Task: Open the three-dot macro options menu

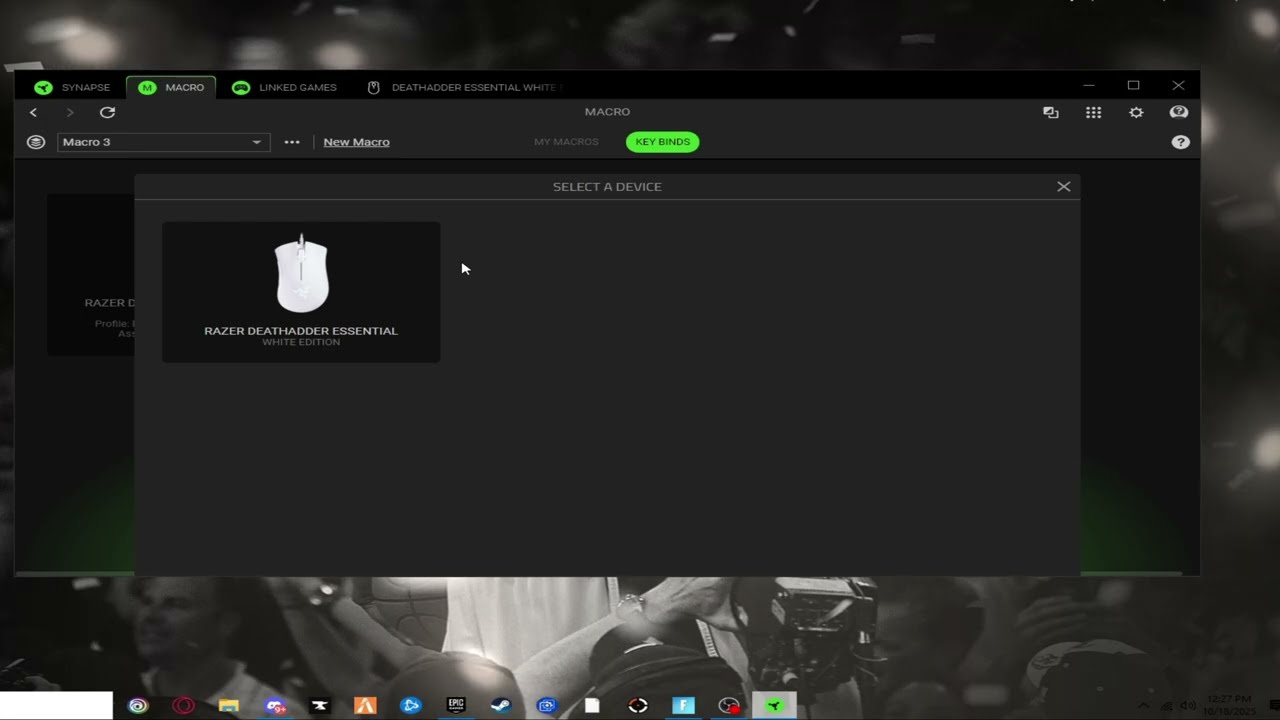Action: [x=292, y=142]
